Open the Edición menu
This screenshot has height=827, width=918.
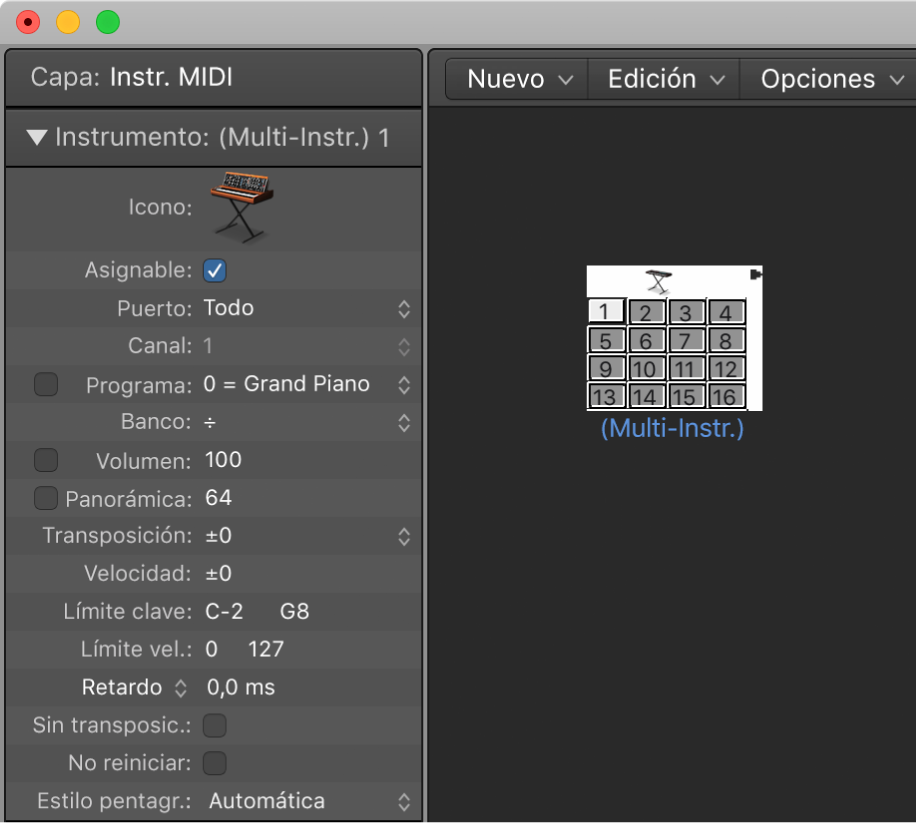tap(664, 79)
